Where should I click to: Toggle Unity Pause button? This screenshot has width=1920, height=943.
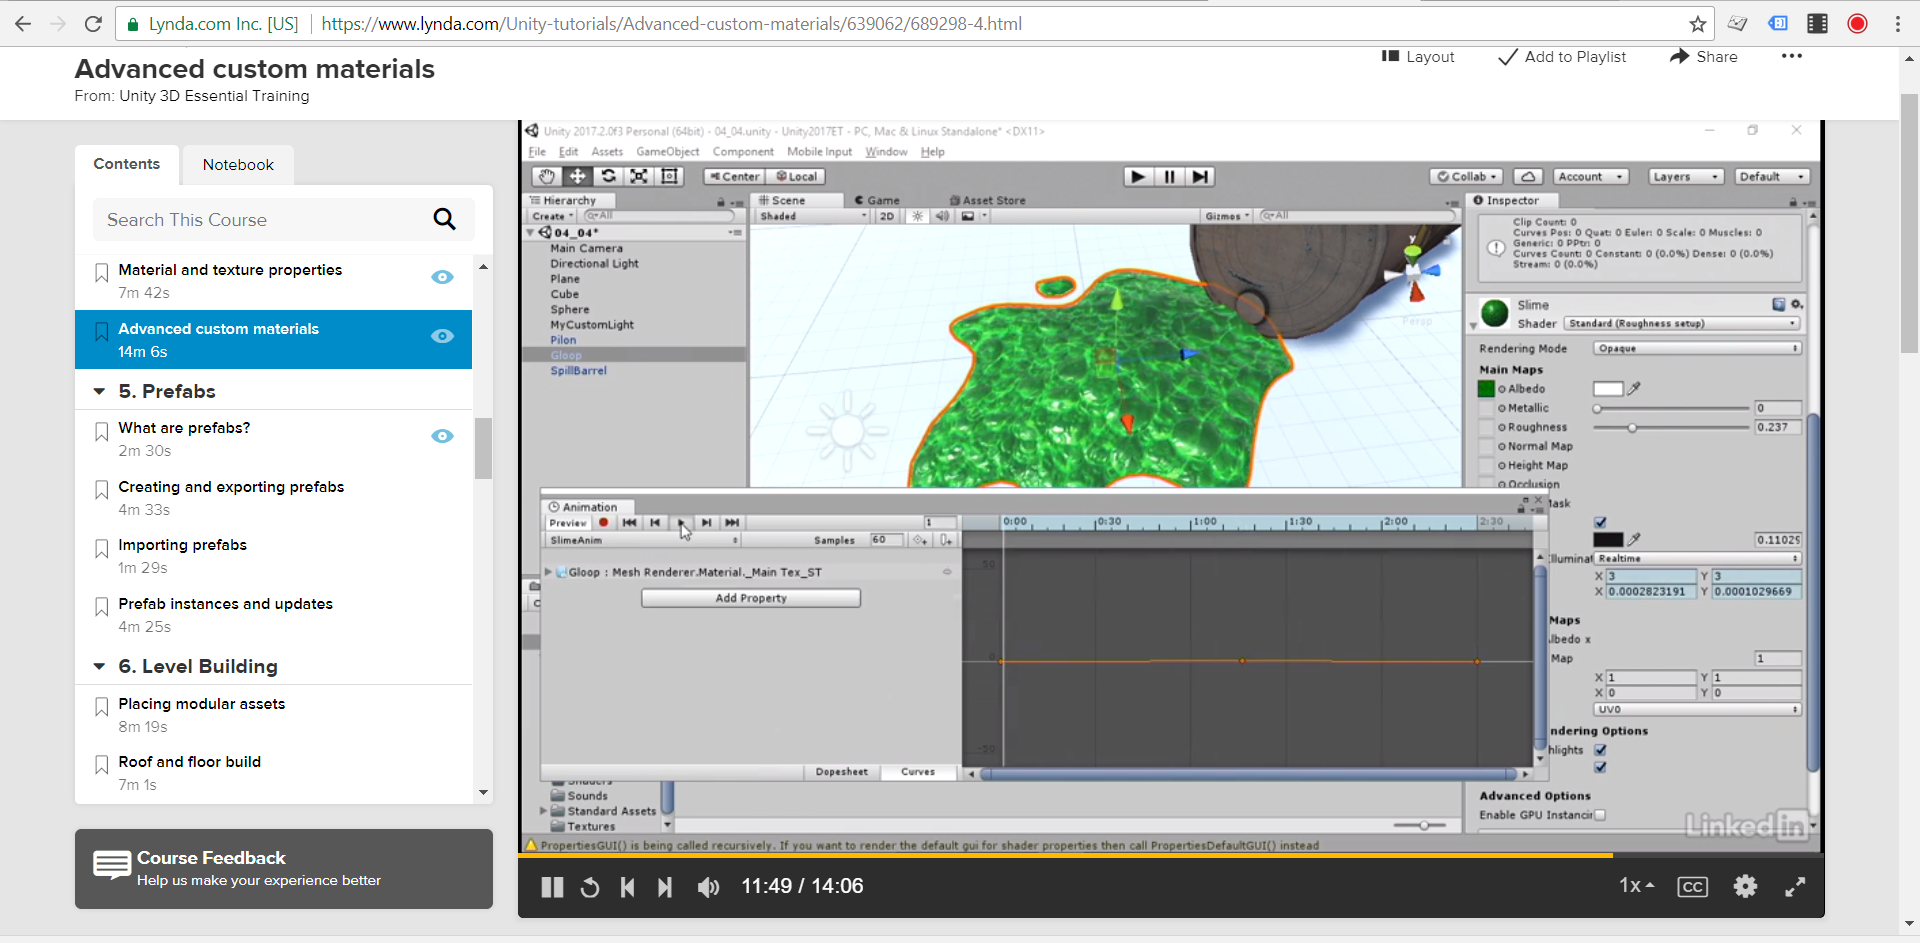[1169, 177]
